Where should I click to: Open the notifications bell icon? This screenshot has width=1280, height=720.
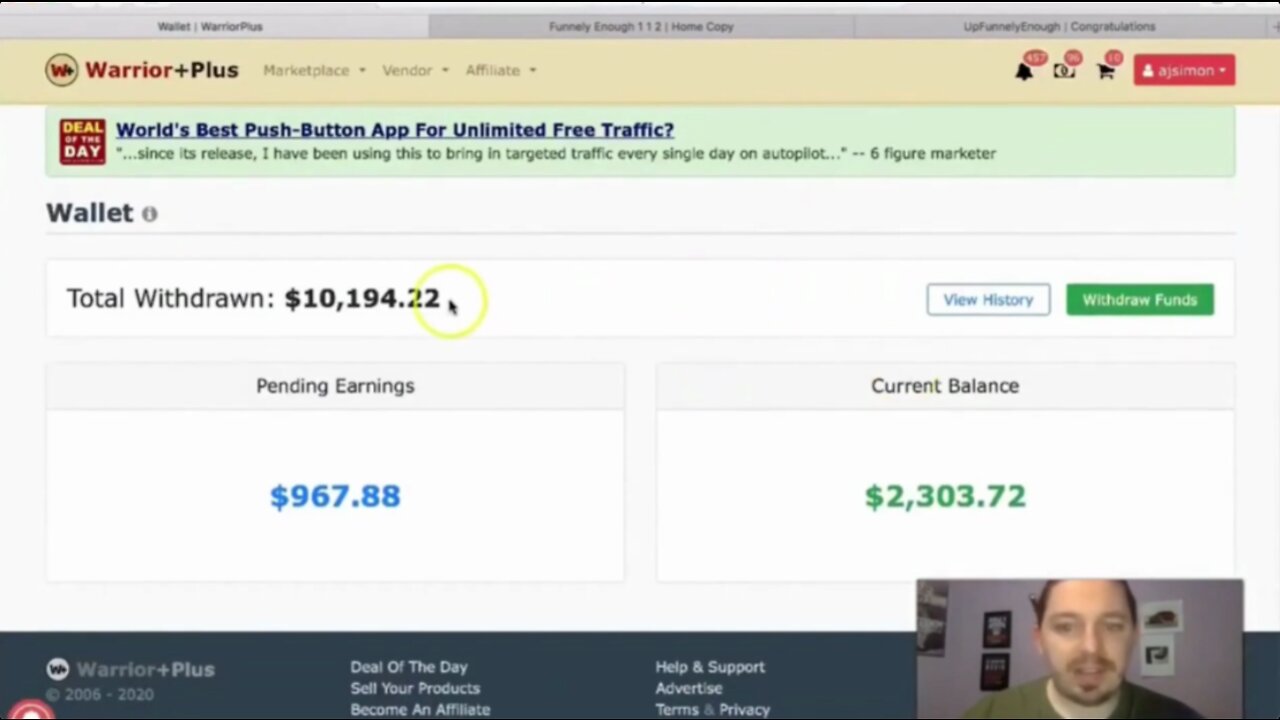[1024, 71]
